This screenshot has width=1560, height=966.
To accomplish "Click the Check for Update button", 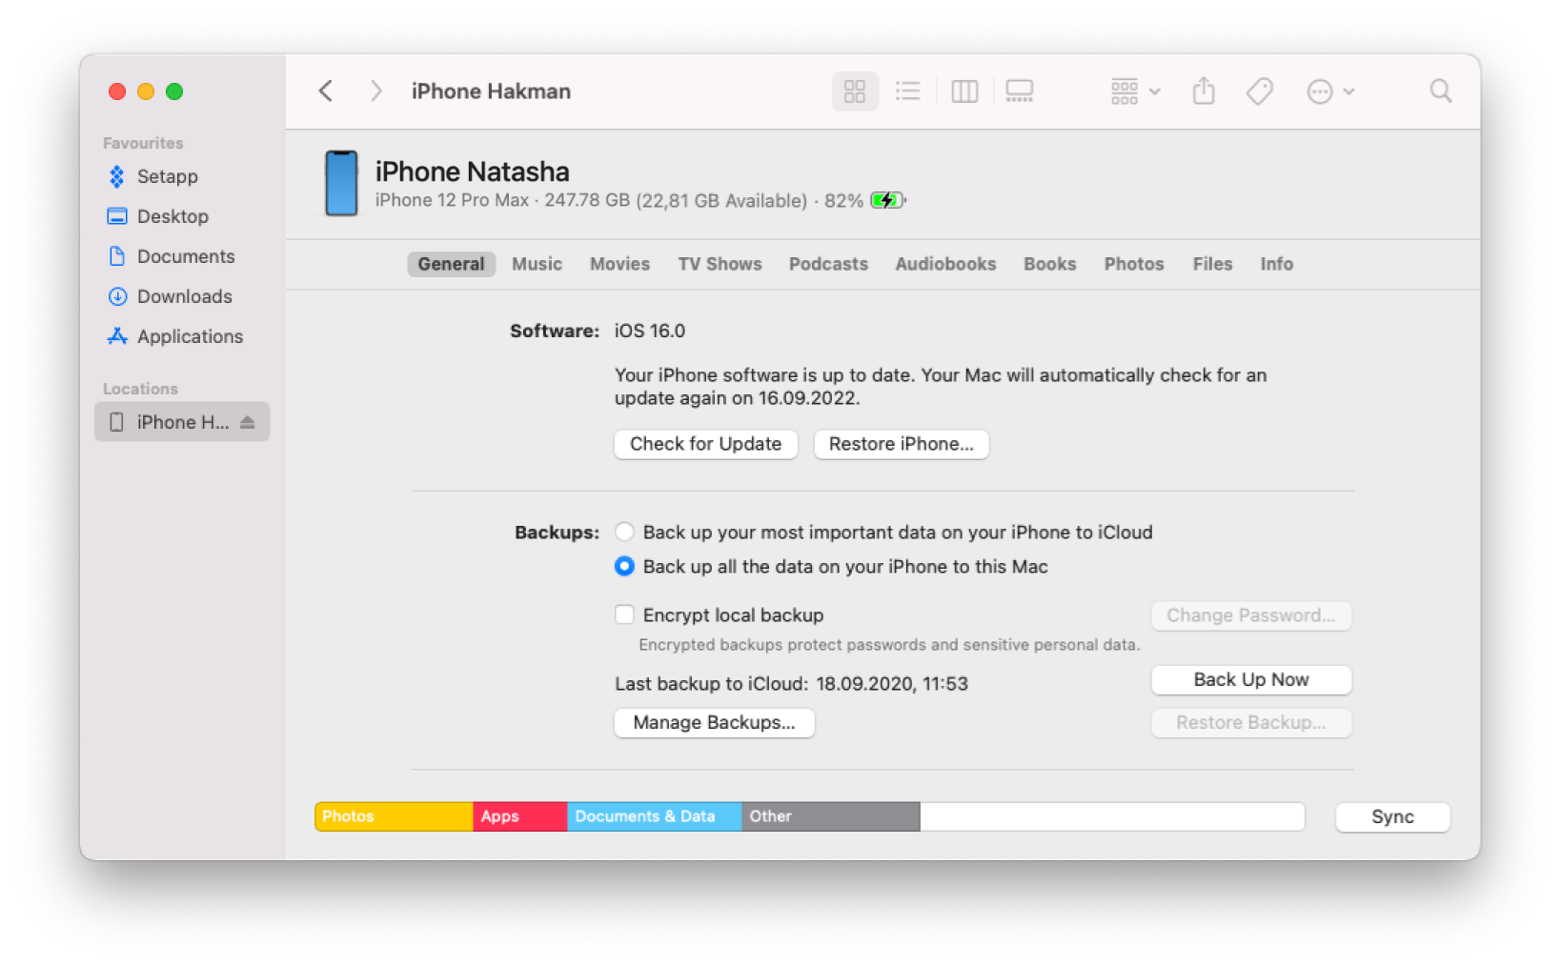I will coord(705,444).
